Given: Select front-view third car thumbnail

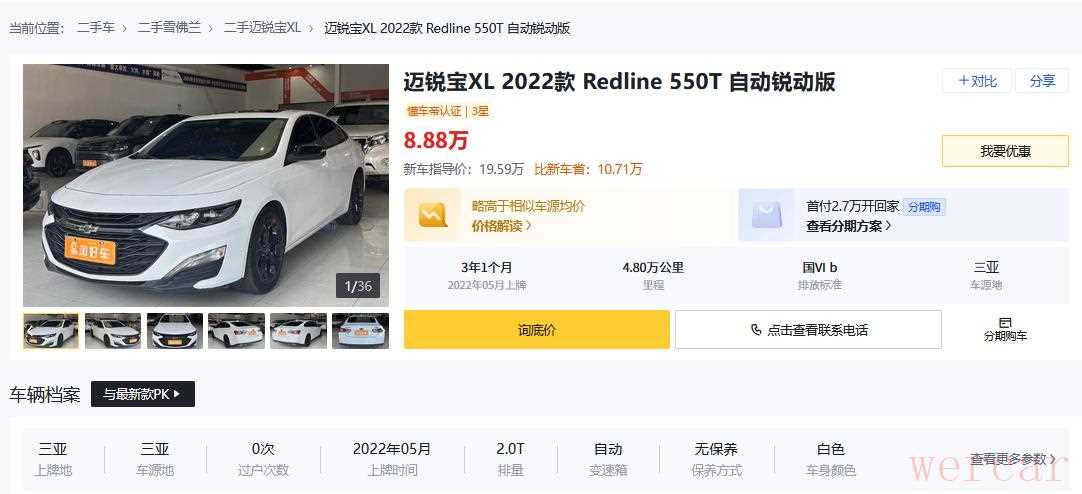Looking at the screenshot, I should click(175, 331).
